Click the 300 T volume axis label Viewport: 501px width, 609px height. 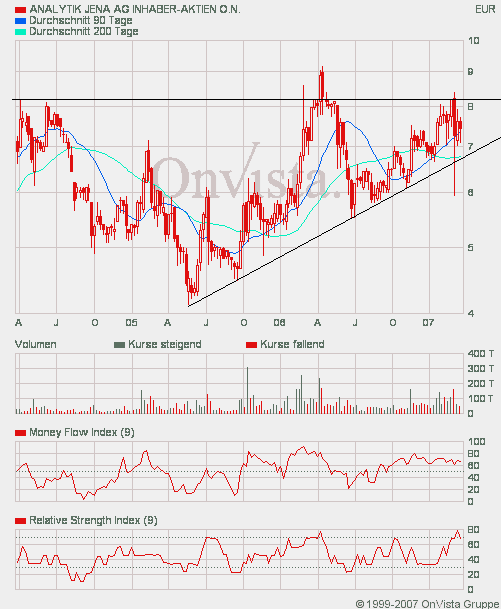point(481,369)
